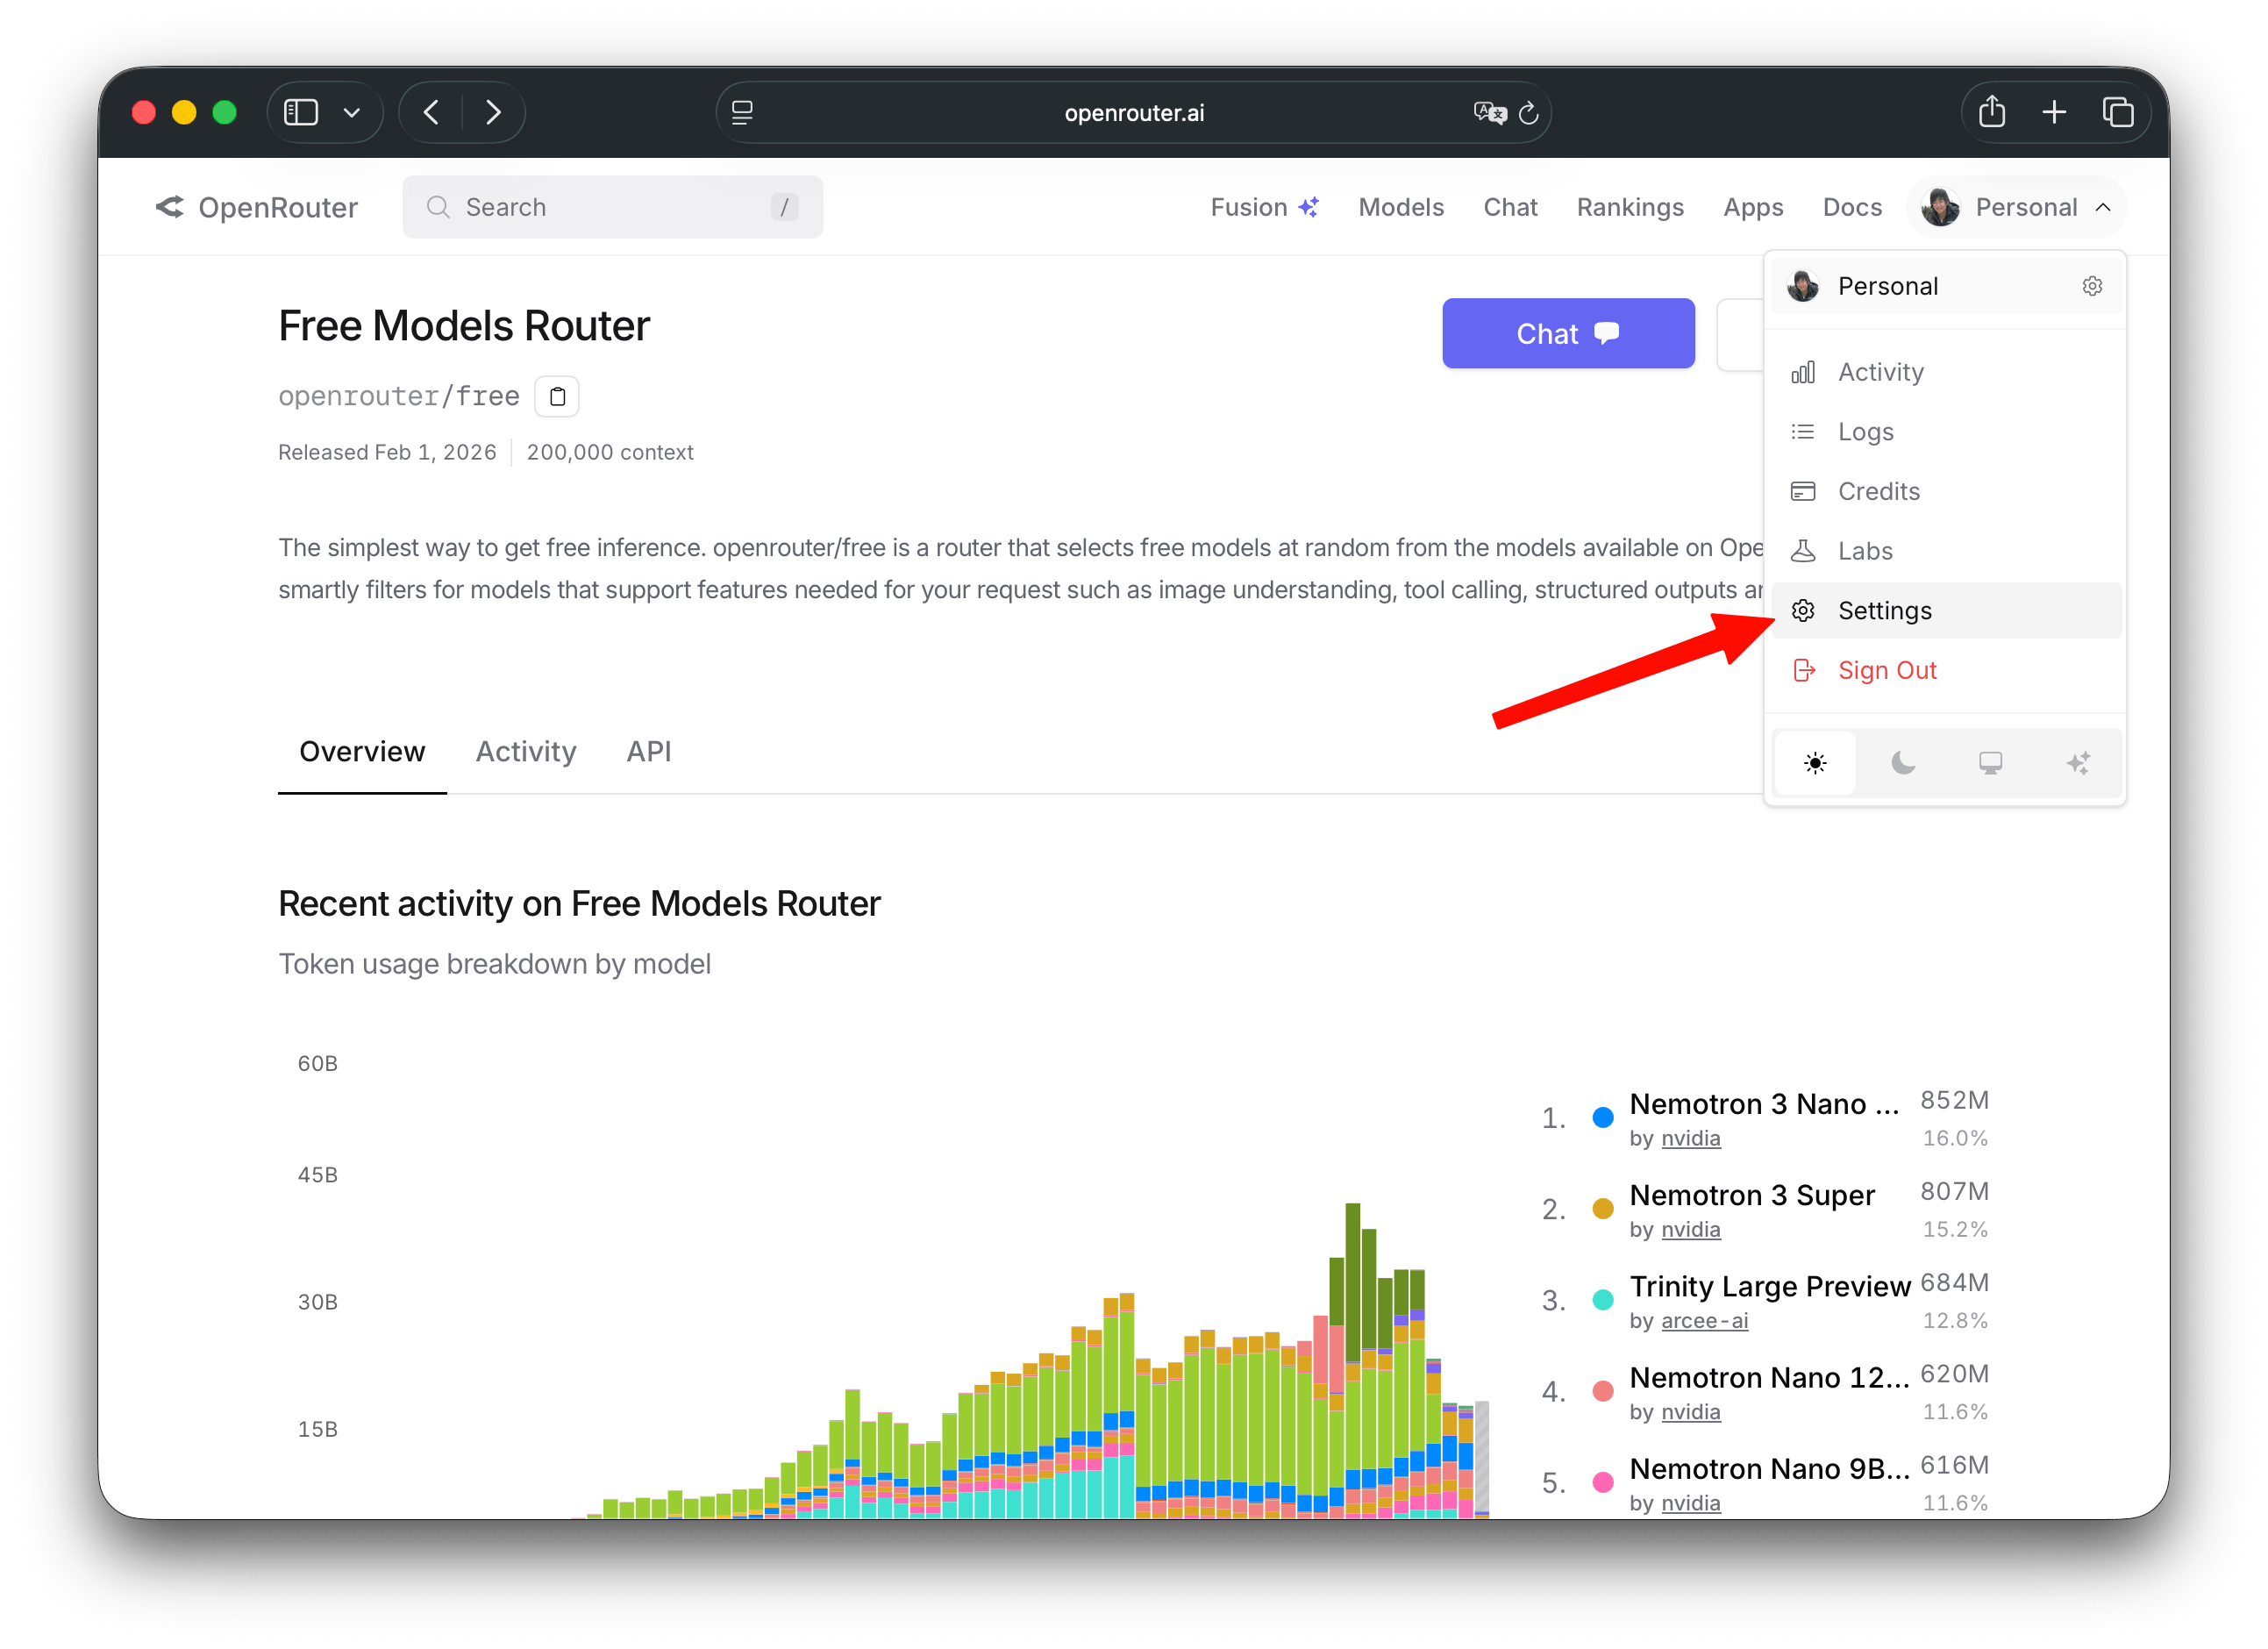Click the gear icon beside Personal
This screenshot has height=1649, width=2268.
point(2091,287)
